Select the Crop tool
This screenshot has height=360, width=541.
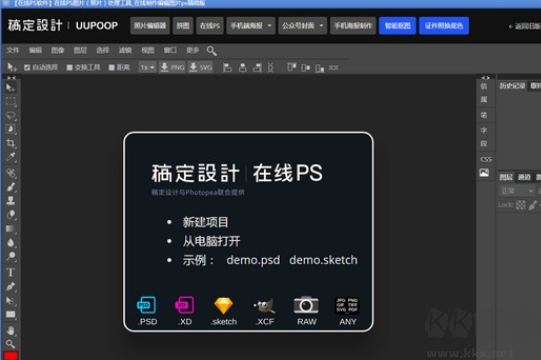10,143
